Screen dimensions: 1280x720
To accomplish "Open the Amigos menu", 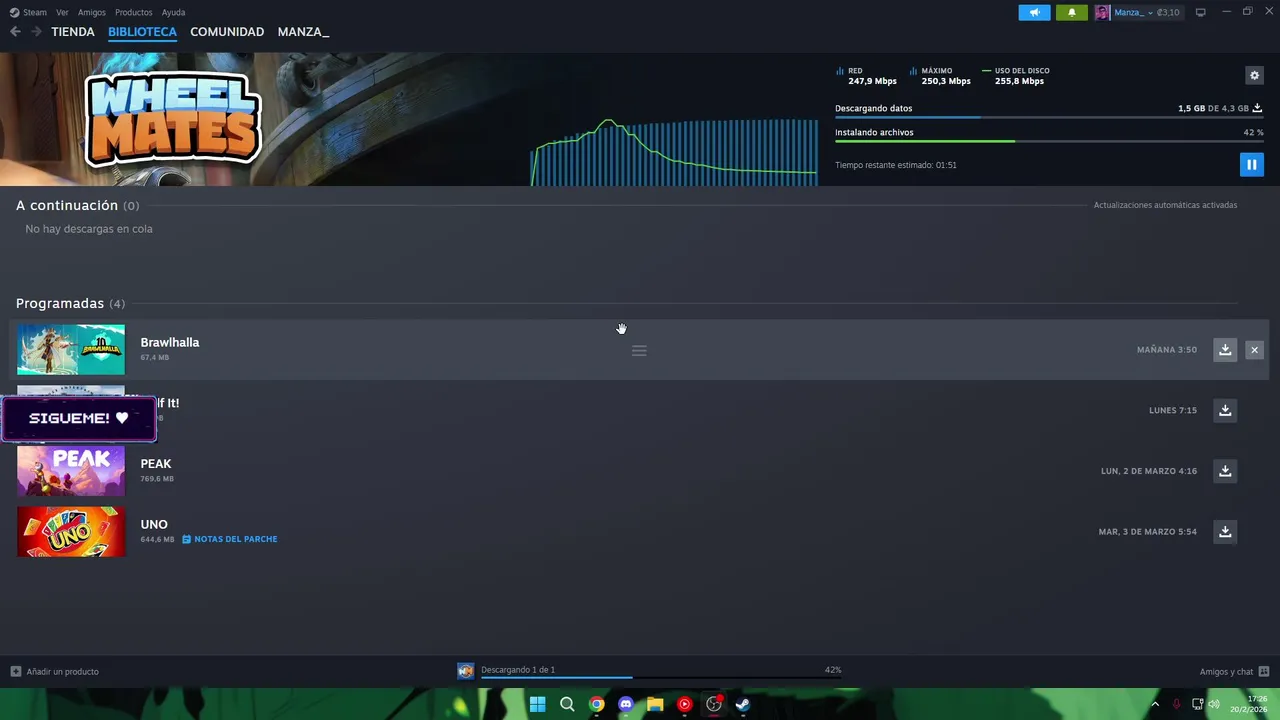I will point(92,12).
